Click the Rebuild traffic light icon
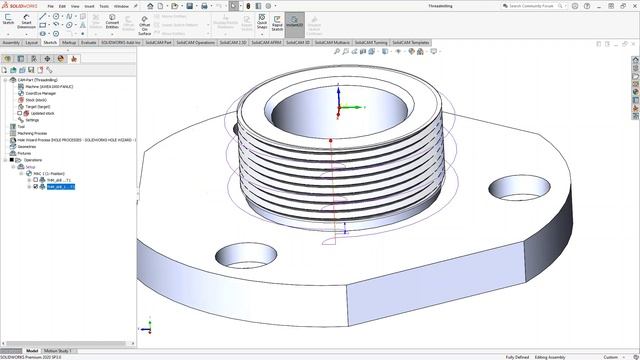The height and width of the screenshot is (360, 640). tap(248, 6)
